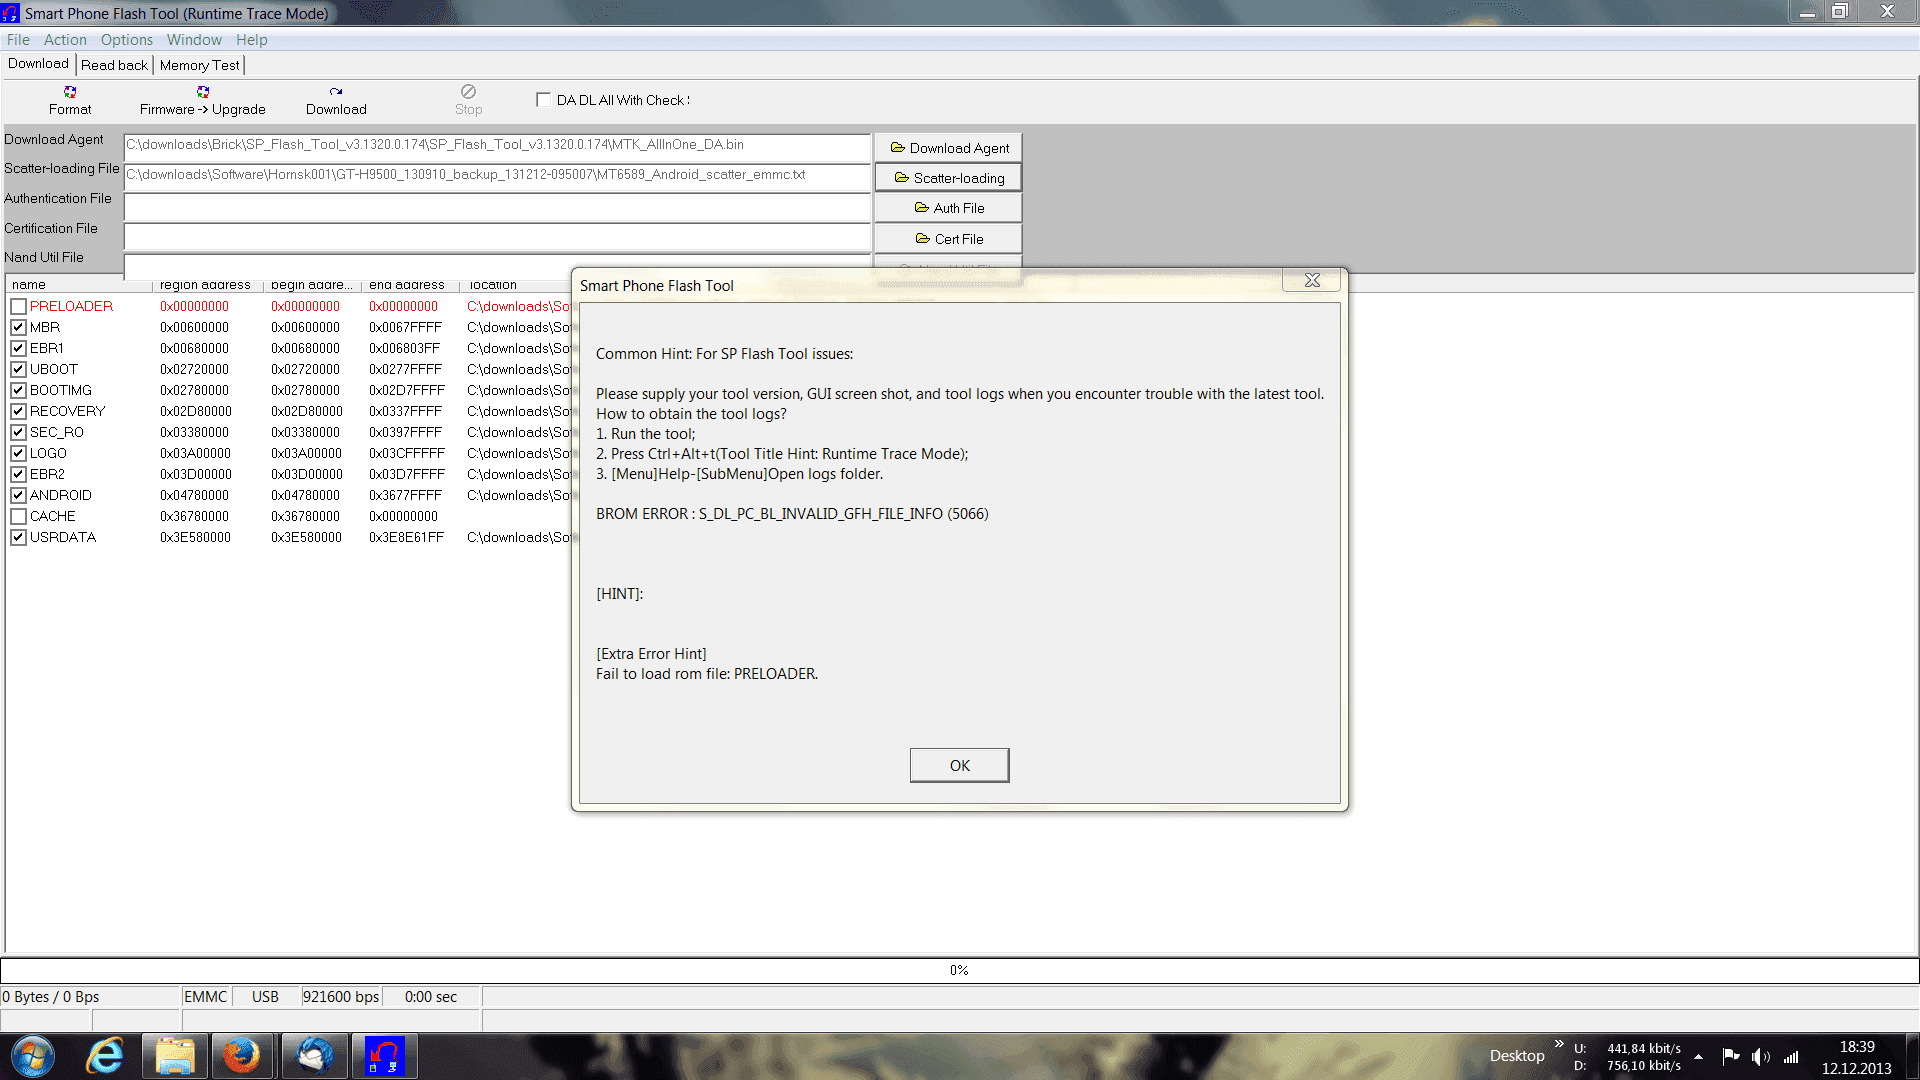
Task: Click the Stop toolbar icon
Action: 468,92
